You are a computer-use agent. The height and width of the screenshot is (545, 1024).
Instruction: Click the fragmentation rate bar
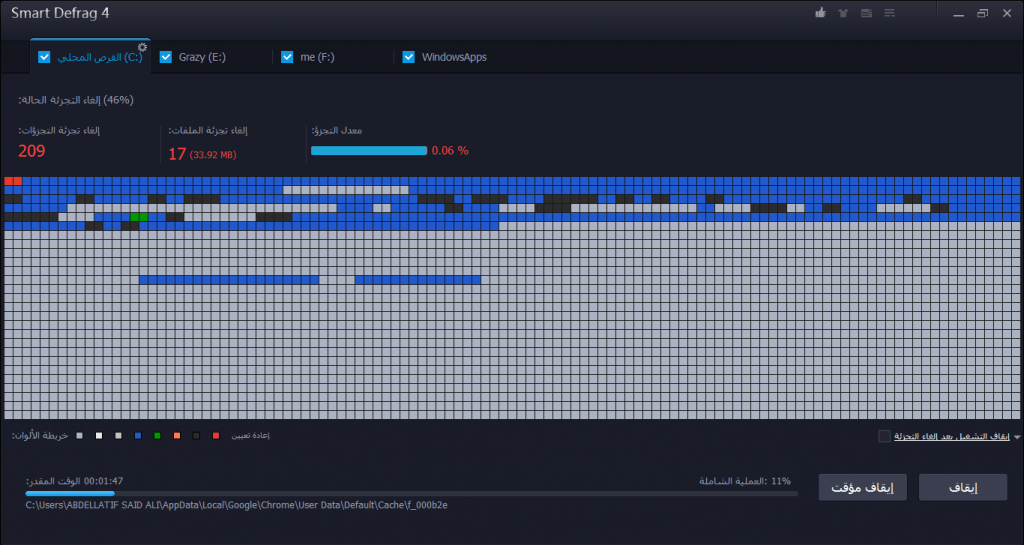pyautogui.click(x=369, y=151)
